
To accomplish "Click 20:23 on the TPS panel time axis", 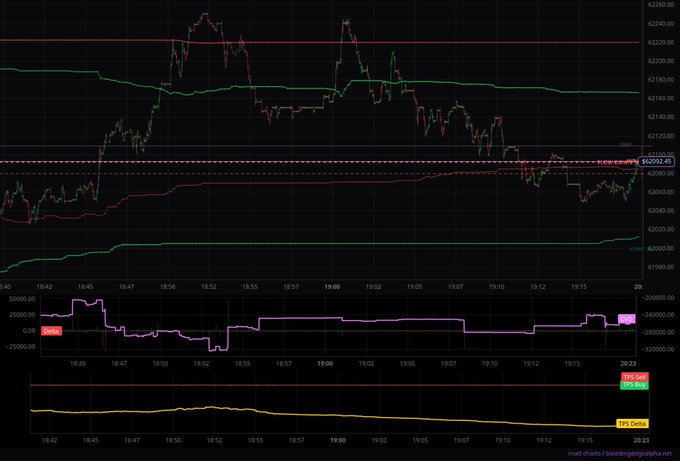I will click(x=641, y=440).
